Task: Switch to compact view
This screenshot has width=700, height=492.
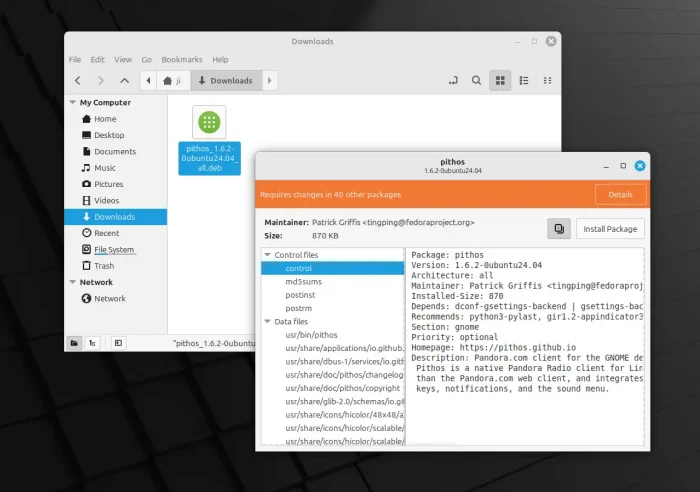Action: [547, 81]
